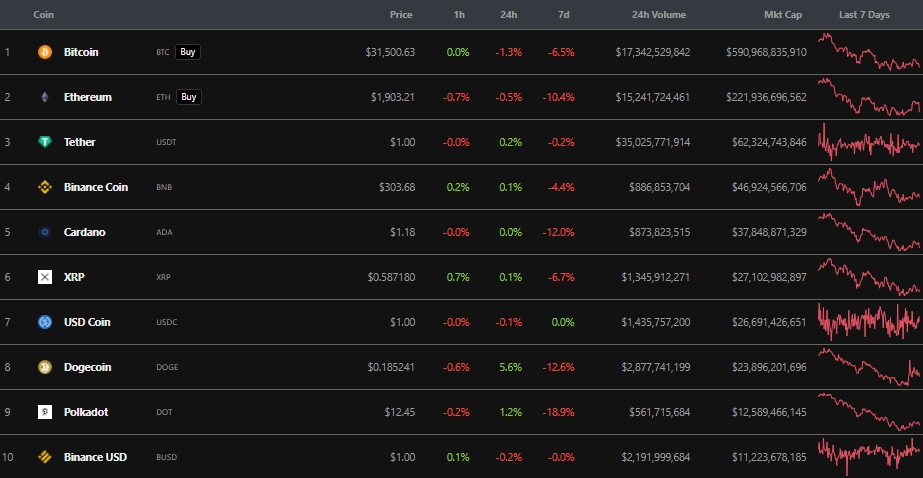The image size is (923, 478).
Task: View Tether's Last 7 Days sparkline chart
Action: [869, 142]
